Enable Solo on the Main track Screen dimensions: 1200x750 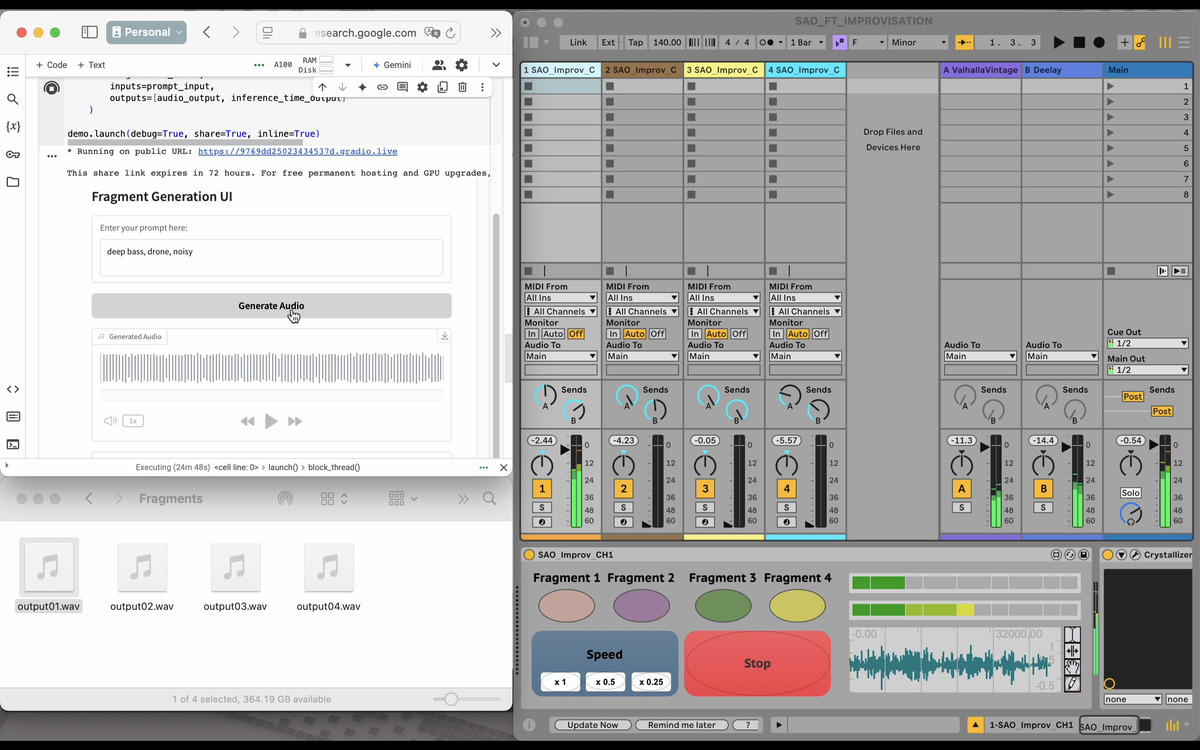1132,492
